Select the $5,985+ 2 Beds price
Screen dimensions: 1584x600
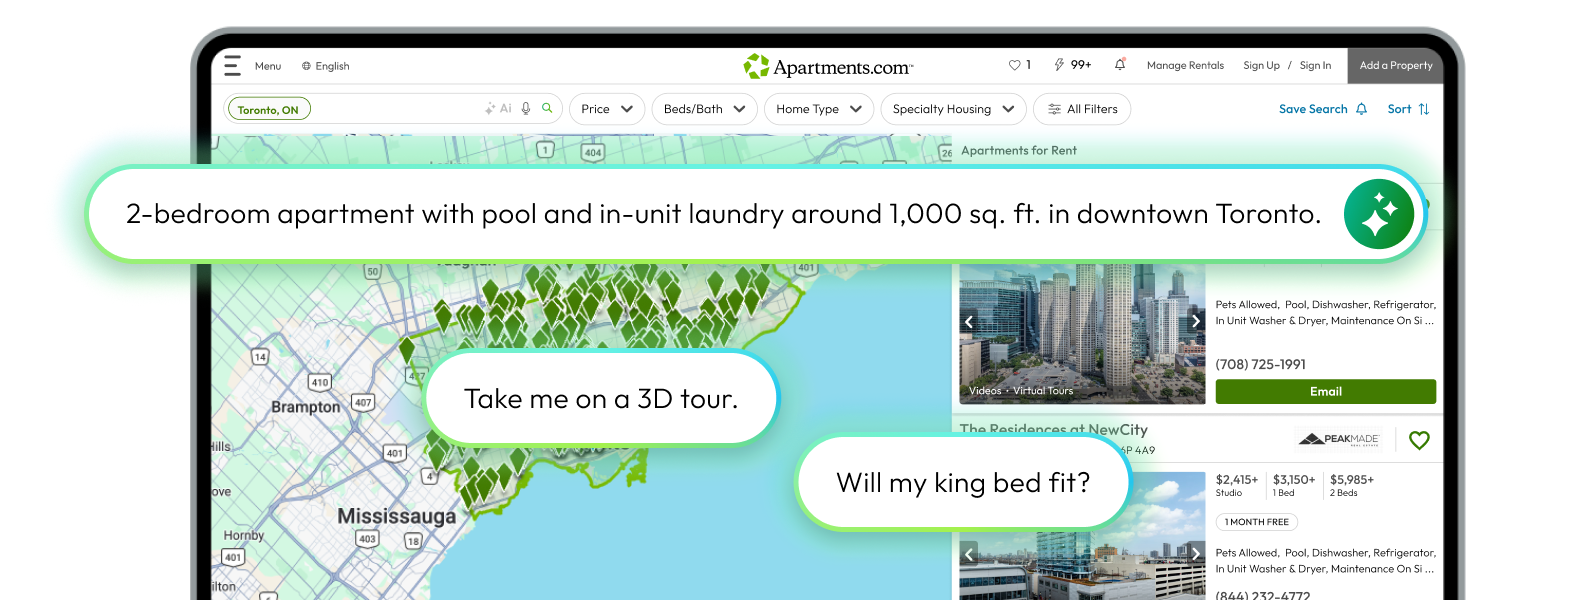point(1351,485)
